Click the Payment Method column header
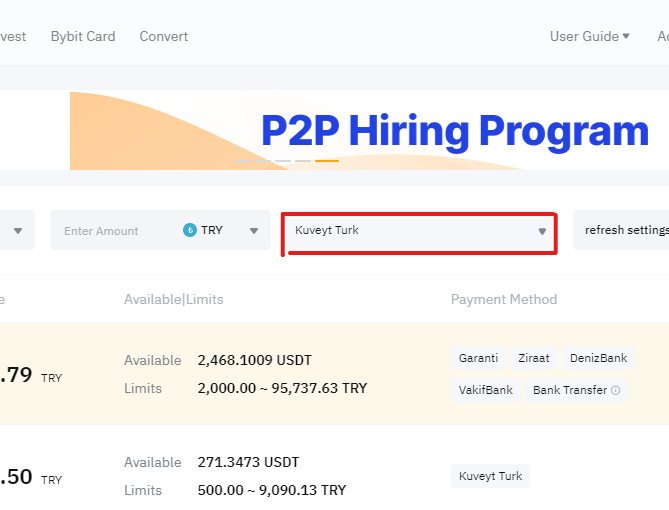669x510 pixels. tap(504, 299)
